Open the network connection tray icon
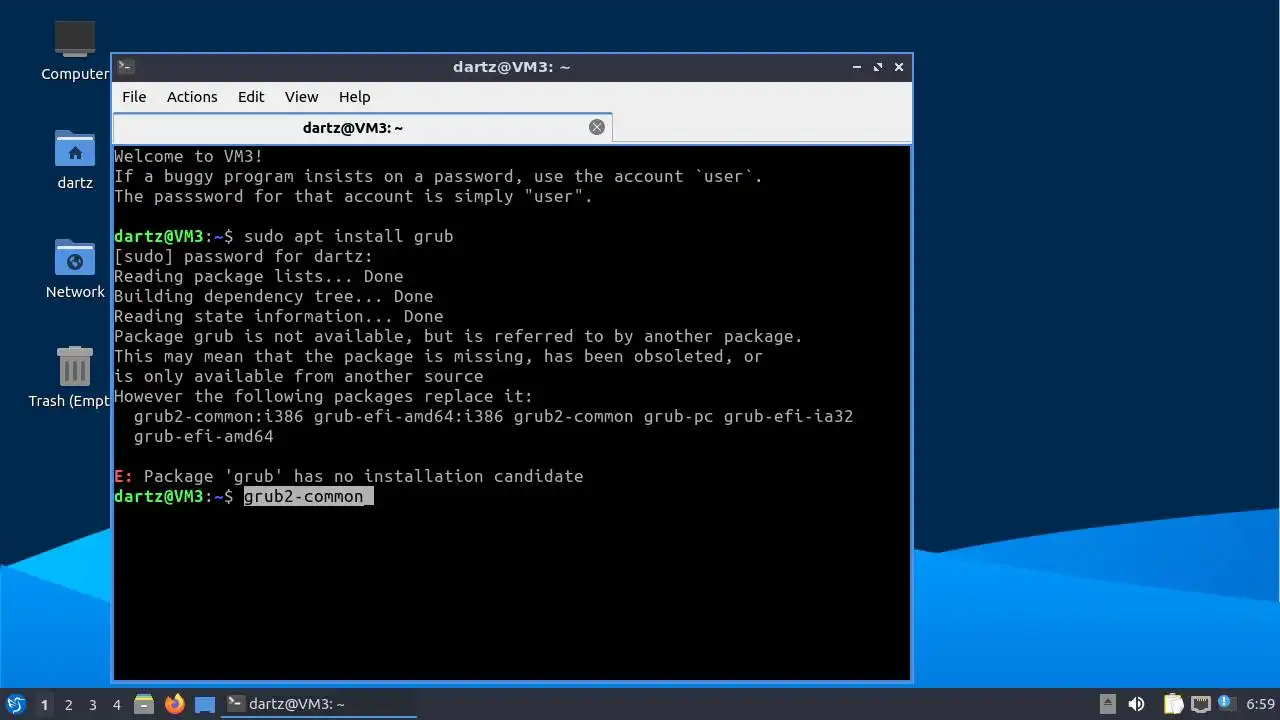 (x=1201, y=704)
